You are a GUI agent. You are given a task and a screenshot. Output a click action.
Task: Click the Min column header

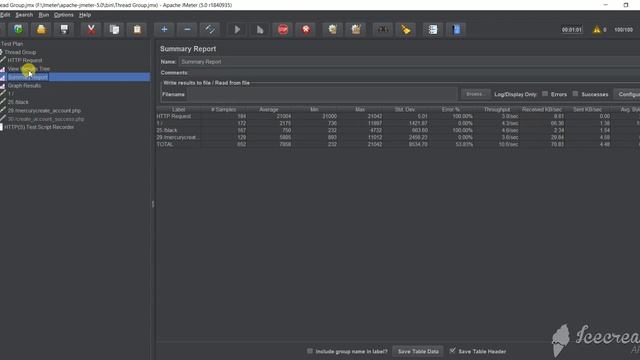(x=314, y=109)
